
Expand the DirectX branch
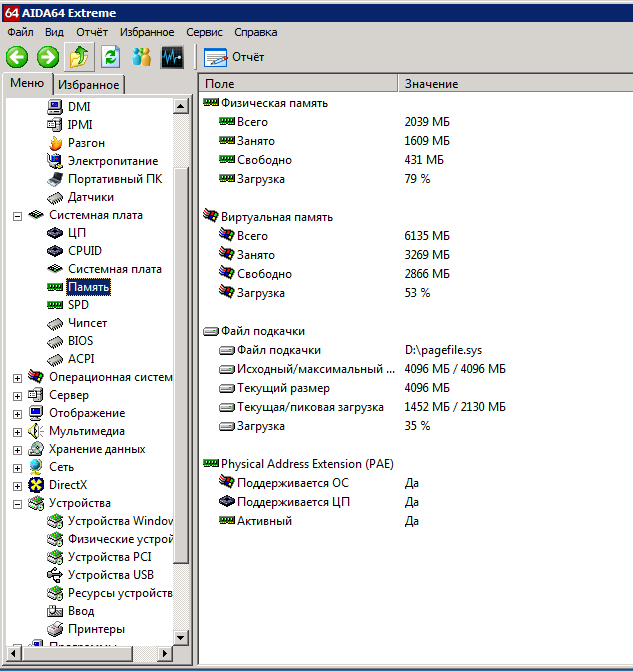[17, 486]
